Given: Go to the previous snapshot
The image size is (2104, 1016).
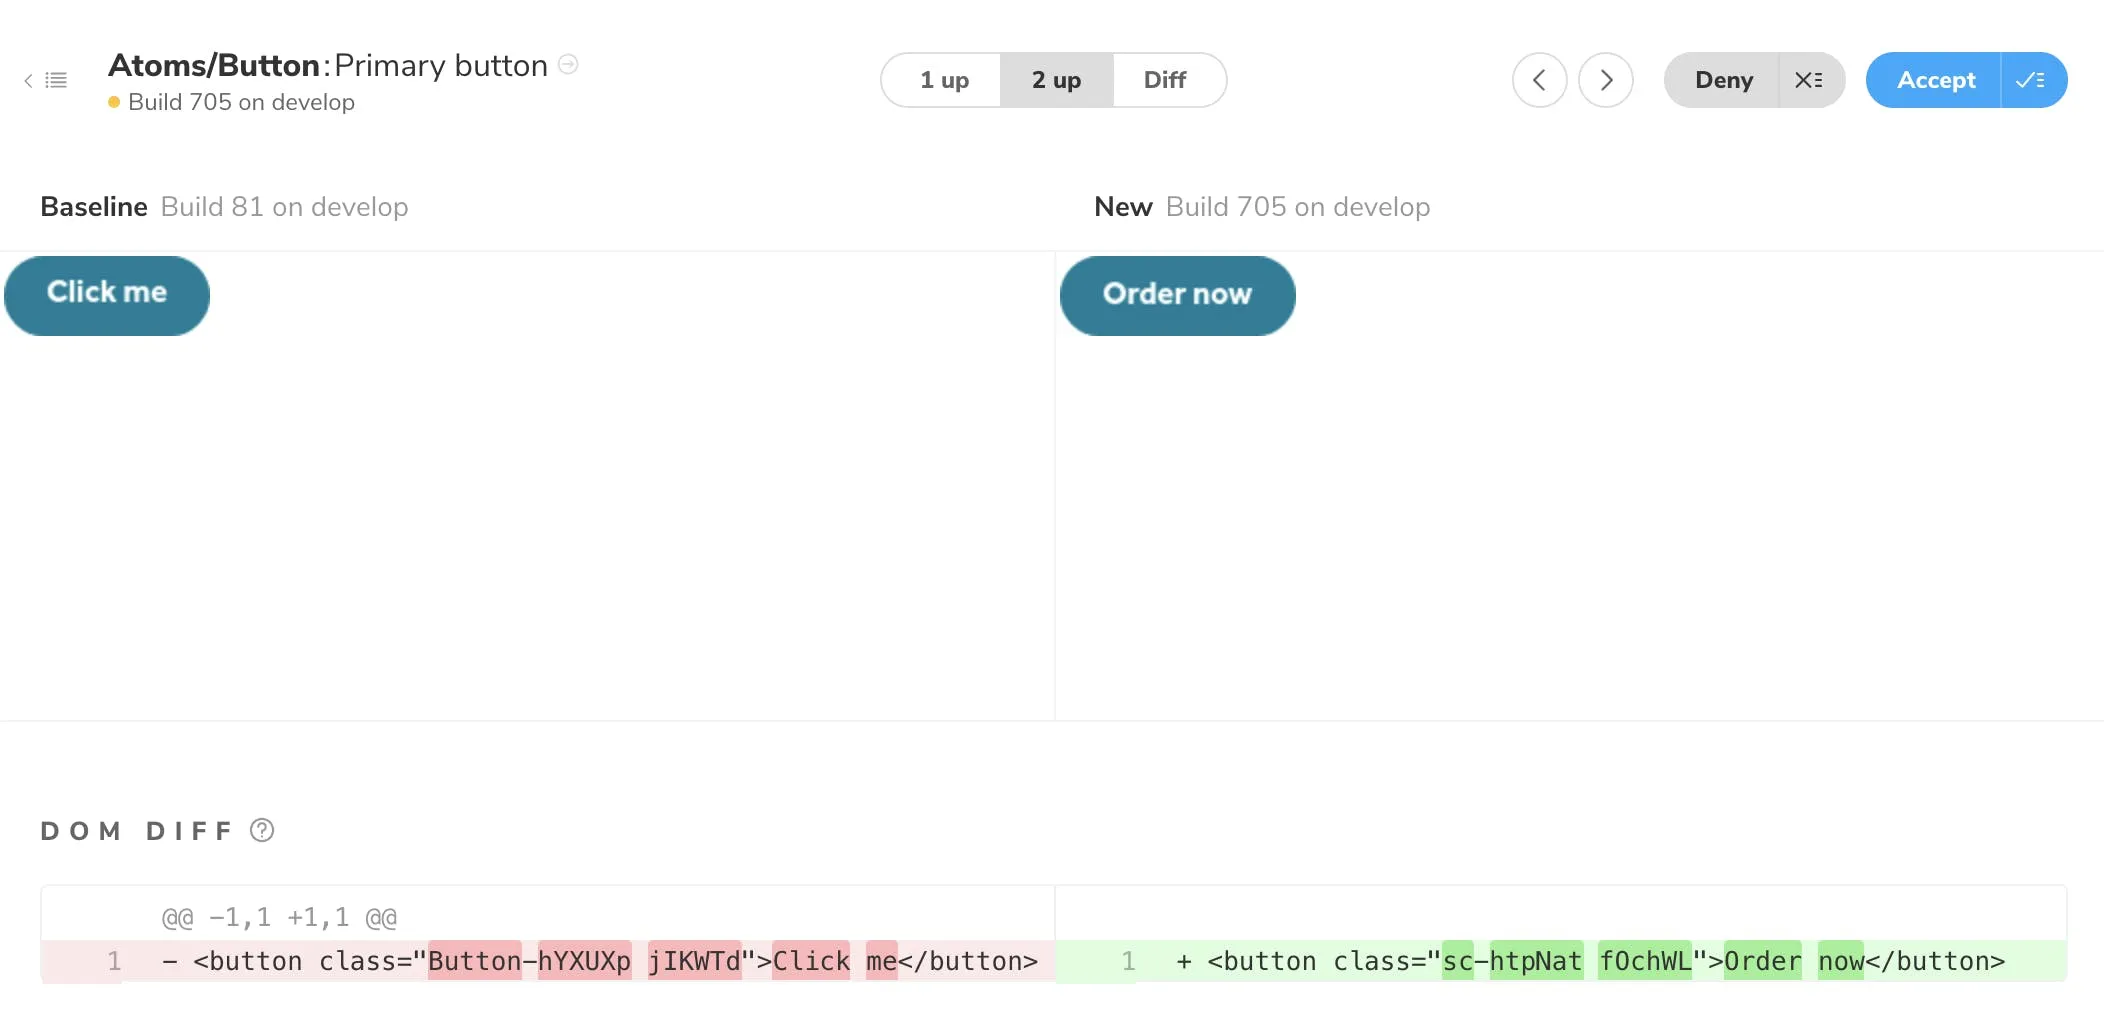Looking at the screenshot, I should (x=1539, y=80).
